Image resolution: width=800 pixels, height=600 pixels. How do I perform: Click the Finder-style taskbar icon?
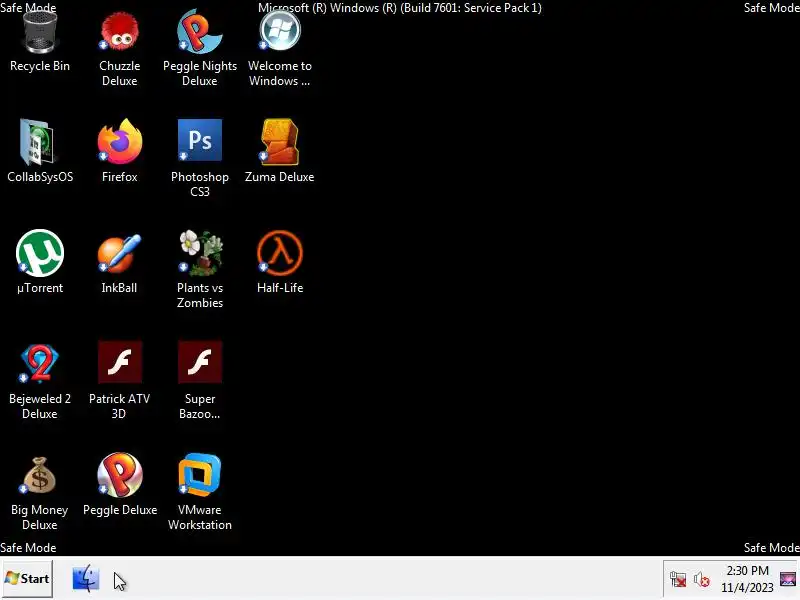pos(86,579)
